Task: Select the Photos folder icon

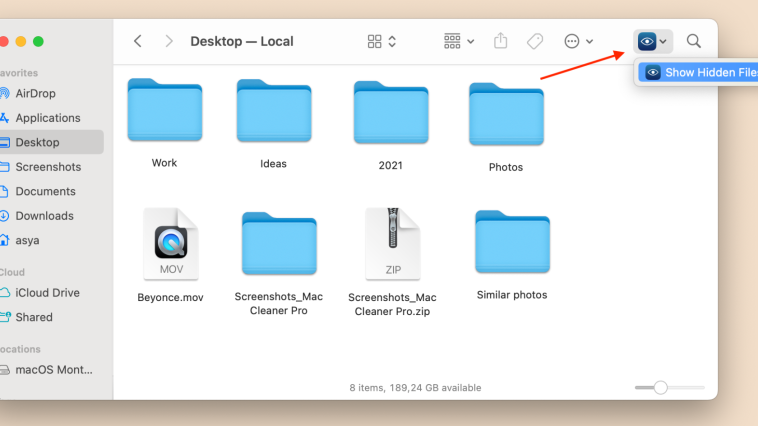Action: coord(507,114)
